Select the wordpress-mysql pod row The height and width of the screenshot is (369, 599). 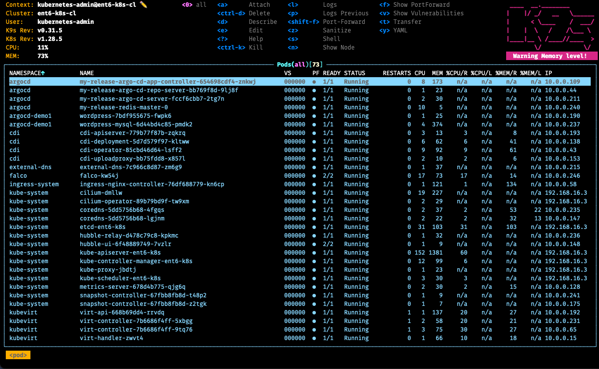(x=300, y=125)
